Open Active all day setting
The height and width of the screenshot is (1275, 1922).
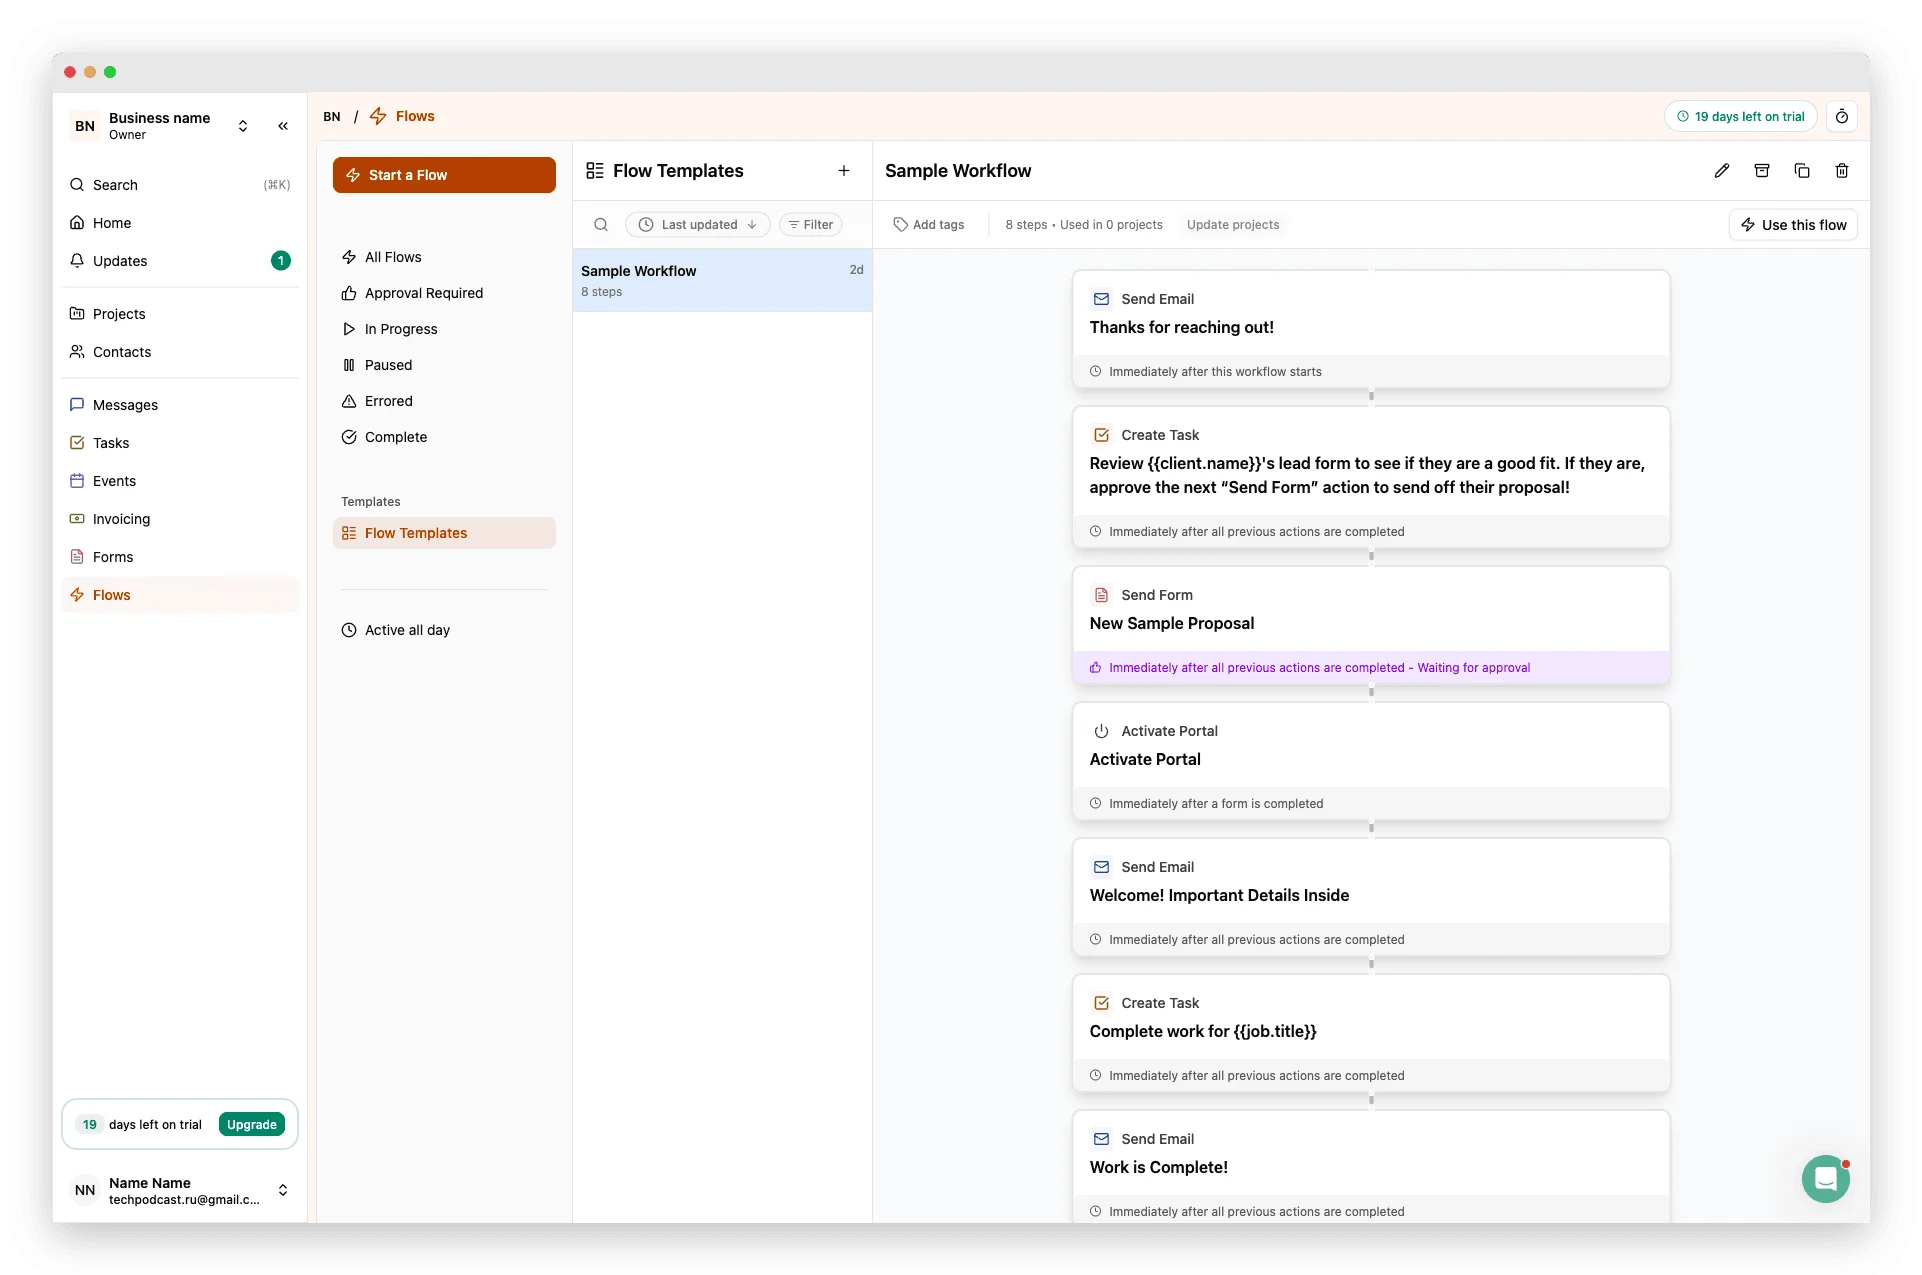coord(444,630)
